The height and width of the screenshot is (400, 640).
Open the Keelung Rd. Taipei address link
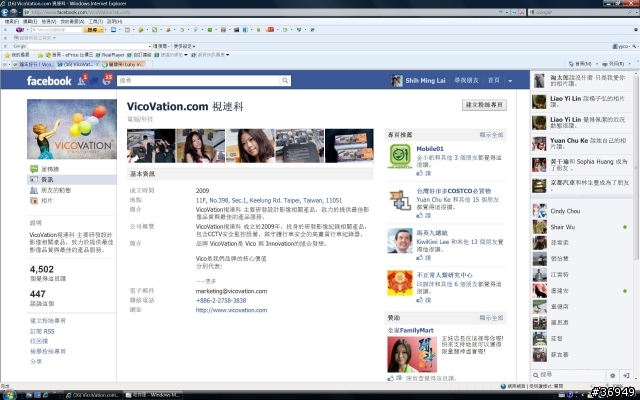(269, 200)
